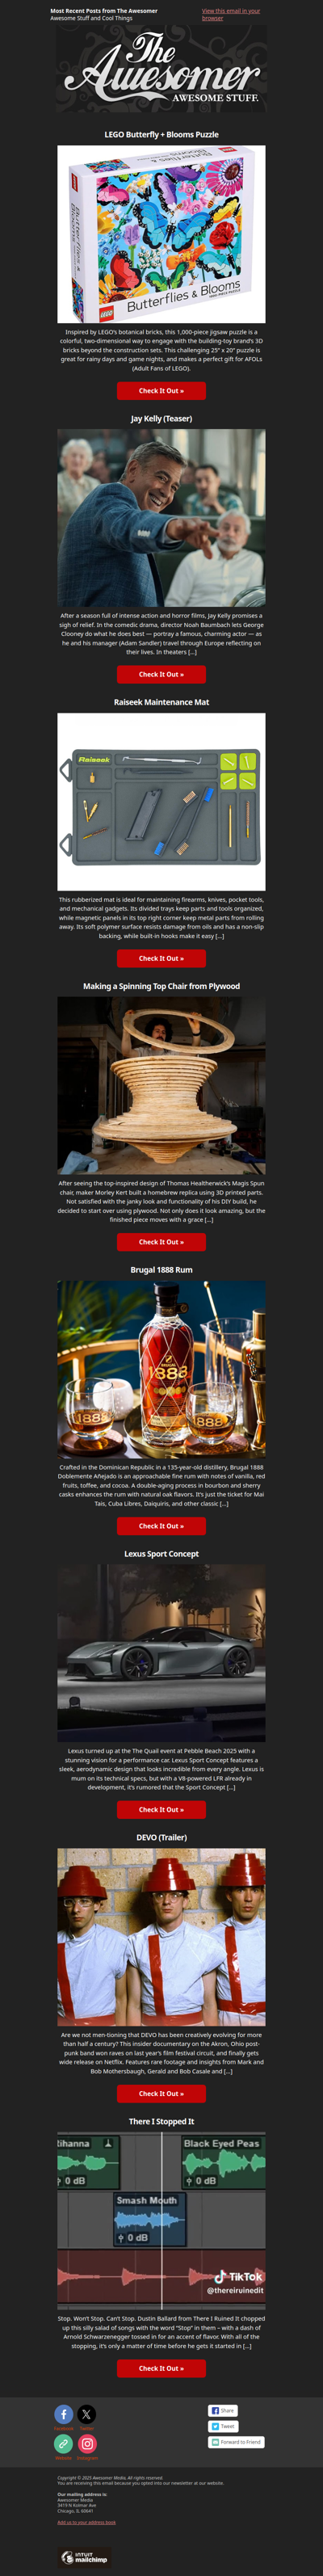Image resolution: width=323 pixels, height=2576 pixels.
Task: Click the Facebook Share button
Action: tap(222, 2410)
